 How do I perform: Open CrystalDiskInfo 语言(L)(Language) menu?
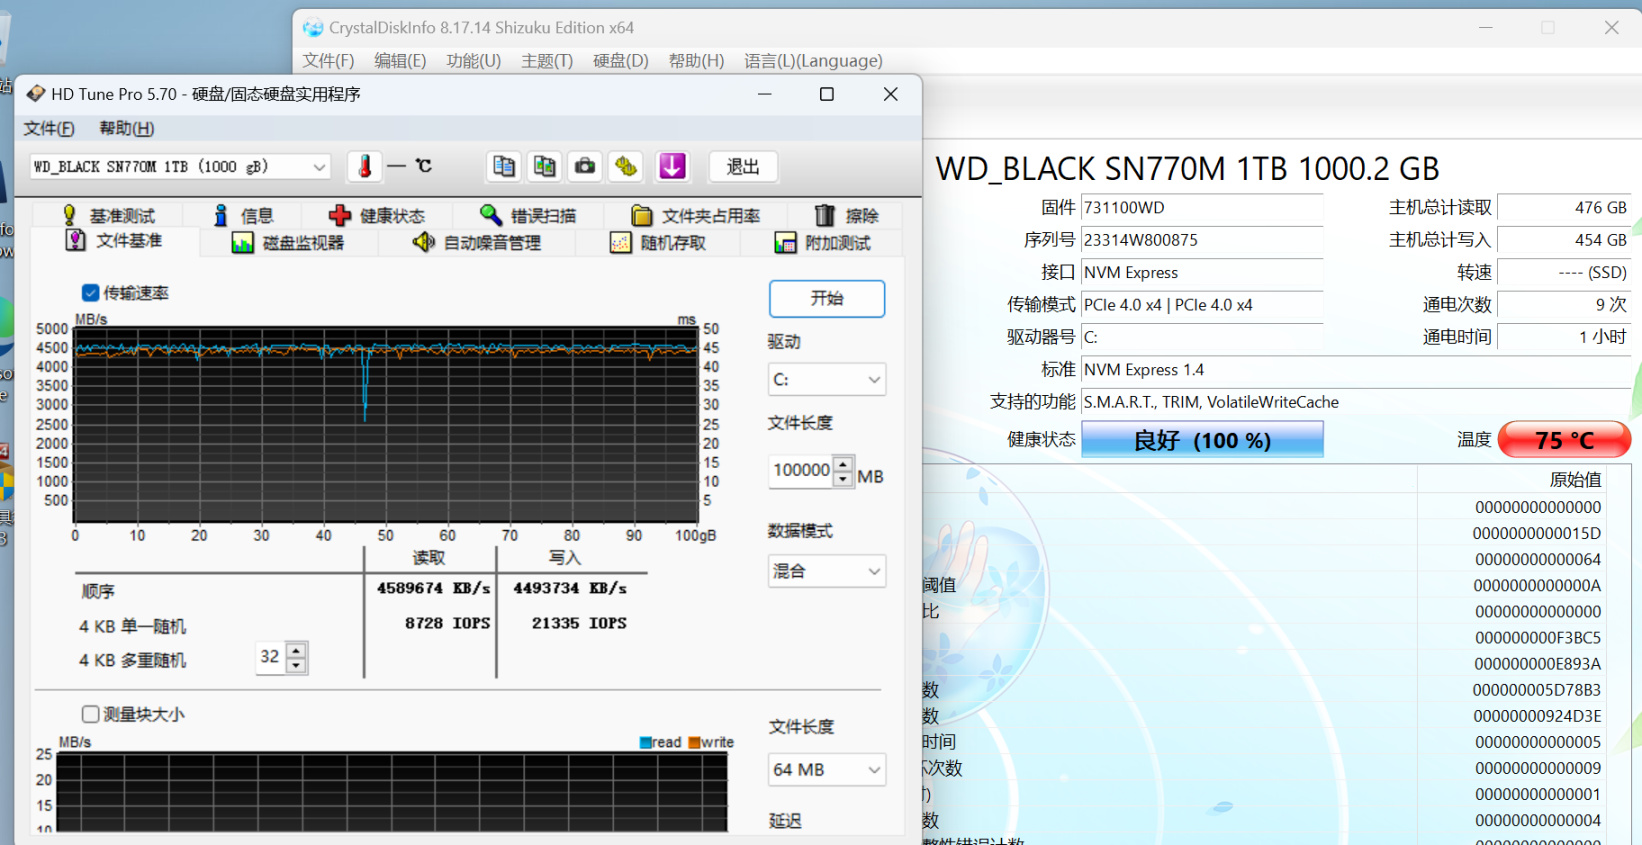[813, 61]
